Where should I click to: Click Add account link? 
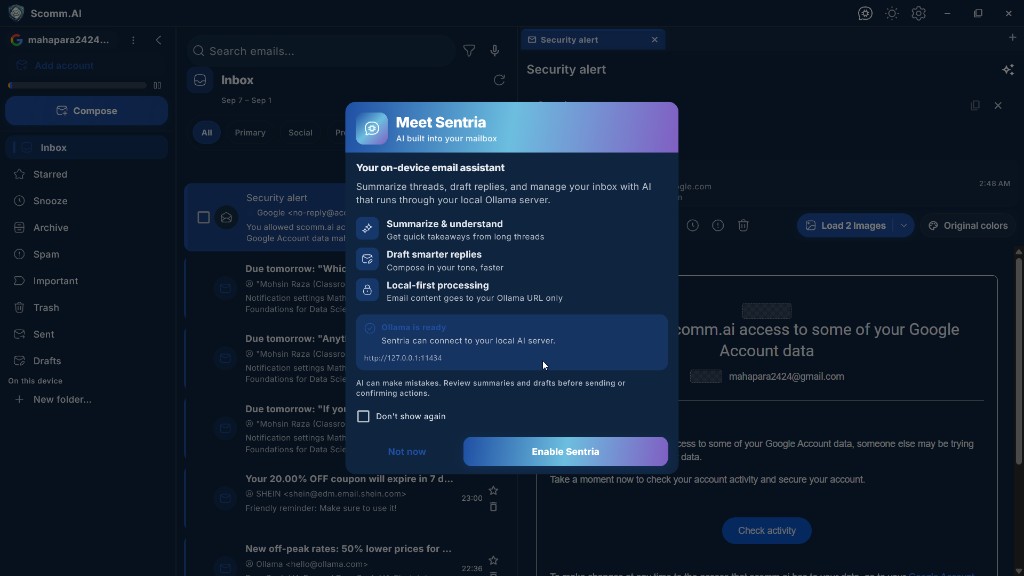click(63, 65)
